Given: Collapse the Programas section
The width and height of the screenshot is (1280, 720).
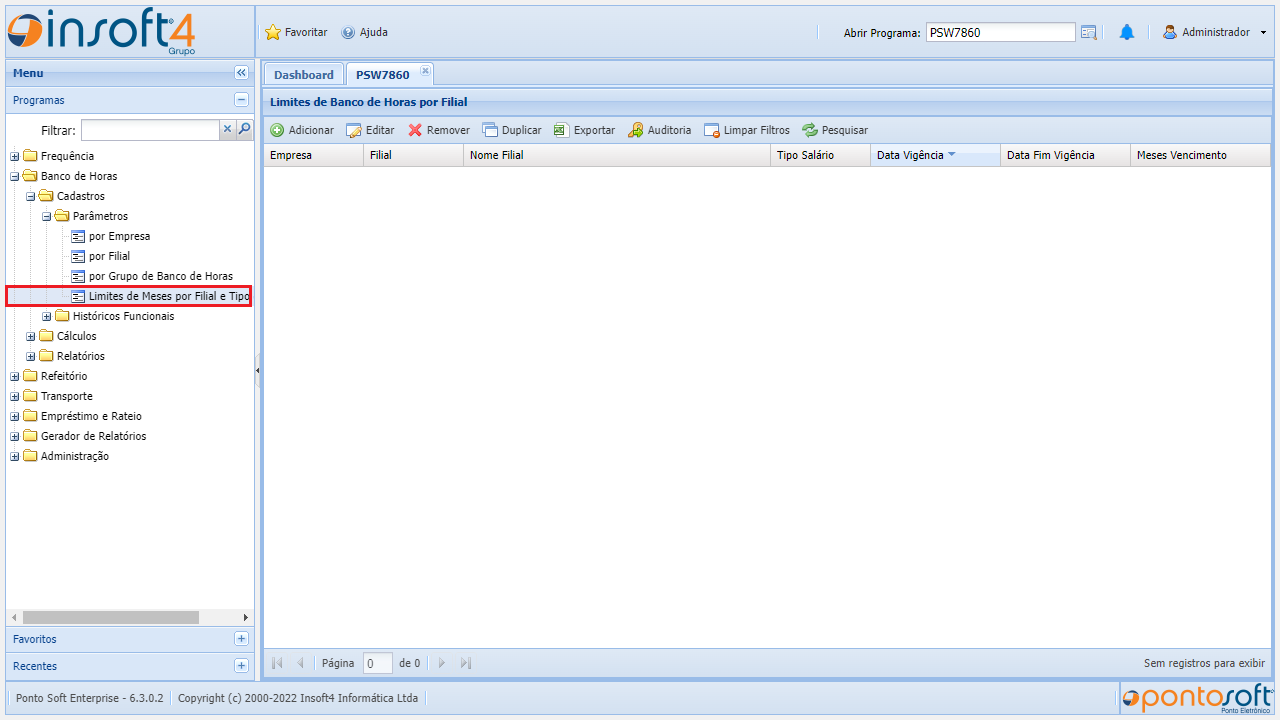Looking at the screenshot, I should coord(241,100).
